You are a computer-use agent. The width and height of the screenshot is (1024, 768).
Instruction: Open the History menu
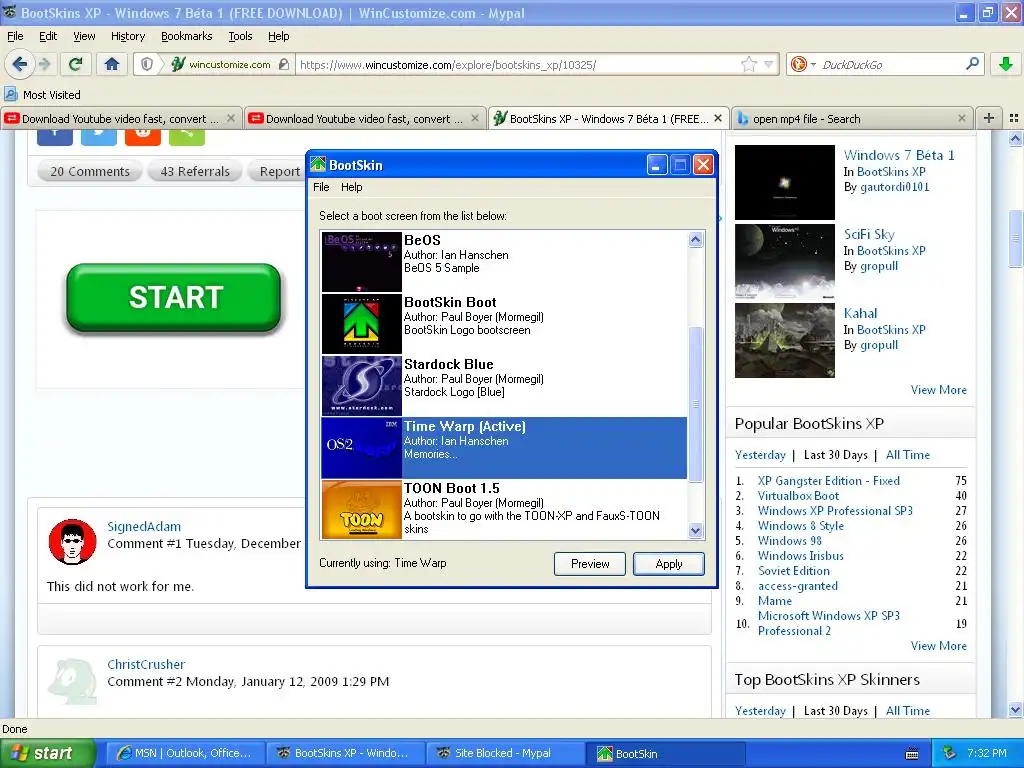(x=127, y=36)
